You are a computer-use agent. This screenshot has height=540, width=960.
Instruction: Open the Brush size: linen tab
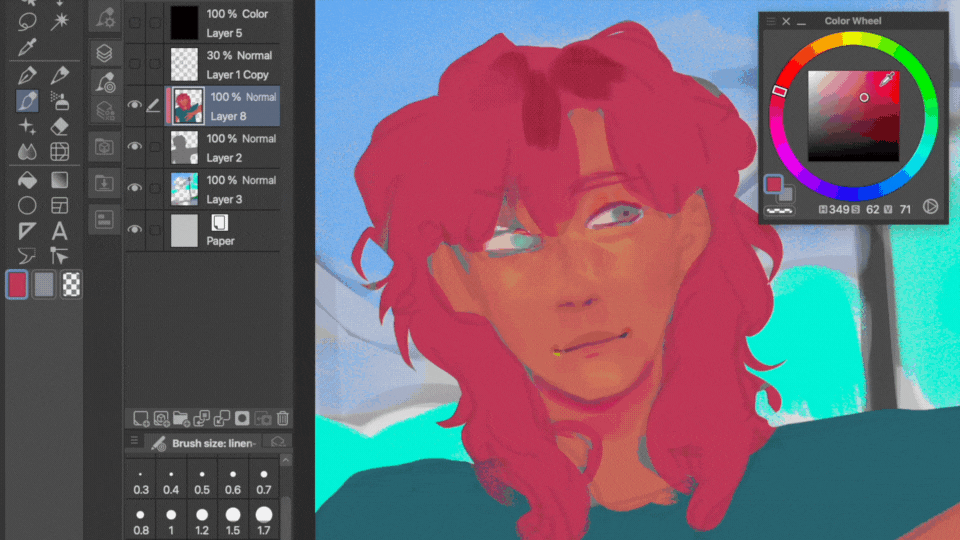click(204, 443)
